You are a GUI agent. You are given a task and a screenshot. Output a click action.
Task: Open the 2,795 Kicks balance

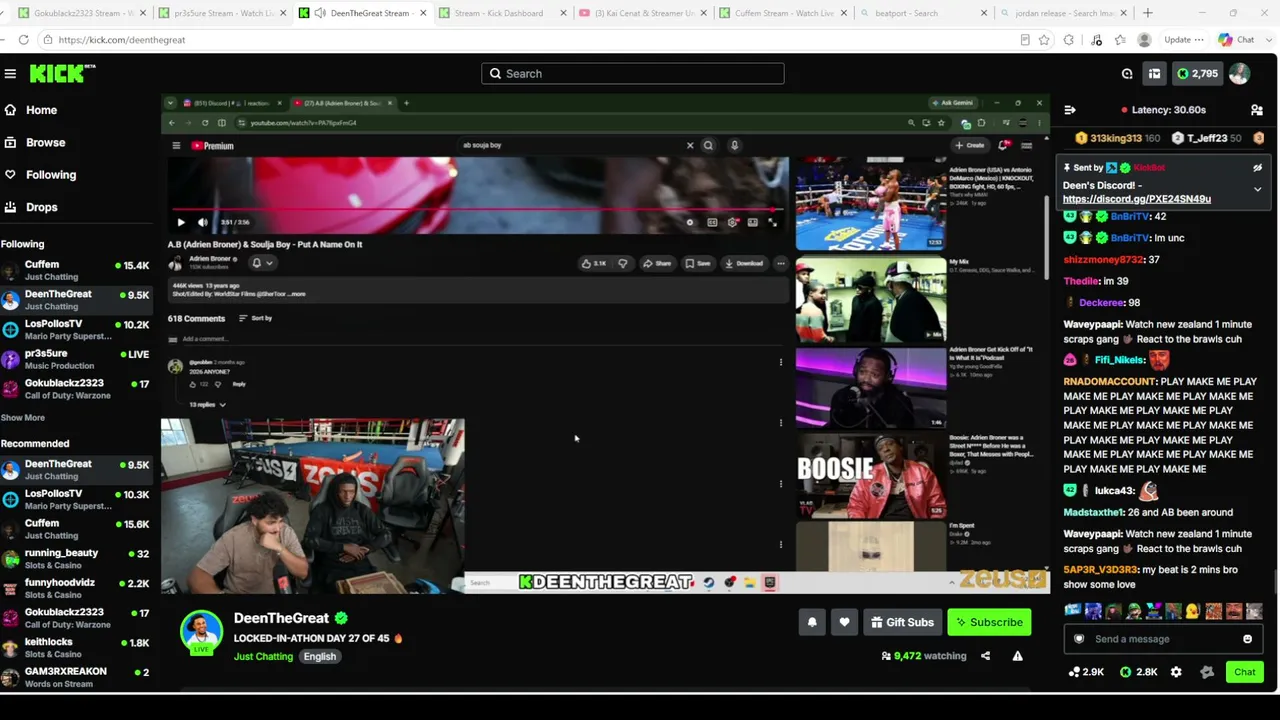[x=1197, y=74]
